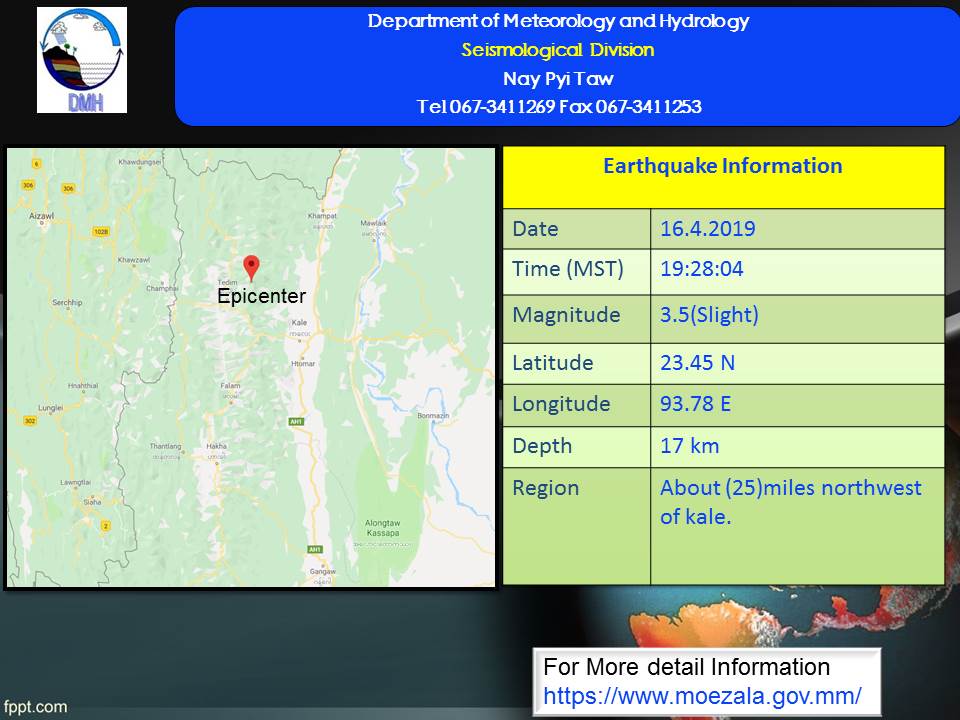The image size is (960, 720).
Task: Click Khampat town label on map
Action: coord(322,216)
